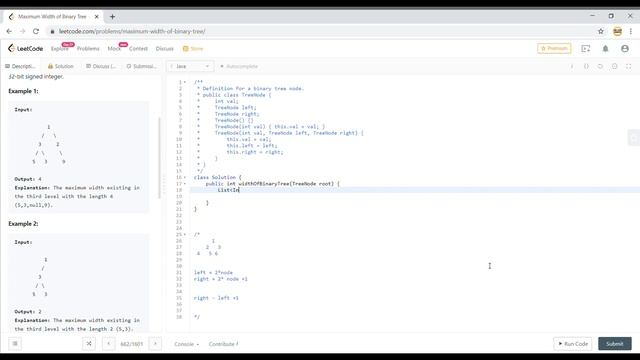This screenshot has width=640, height=360.
Task: Collapse the class Solution fold arrow at line 16
Action: (184, 177)
